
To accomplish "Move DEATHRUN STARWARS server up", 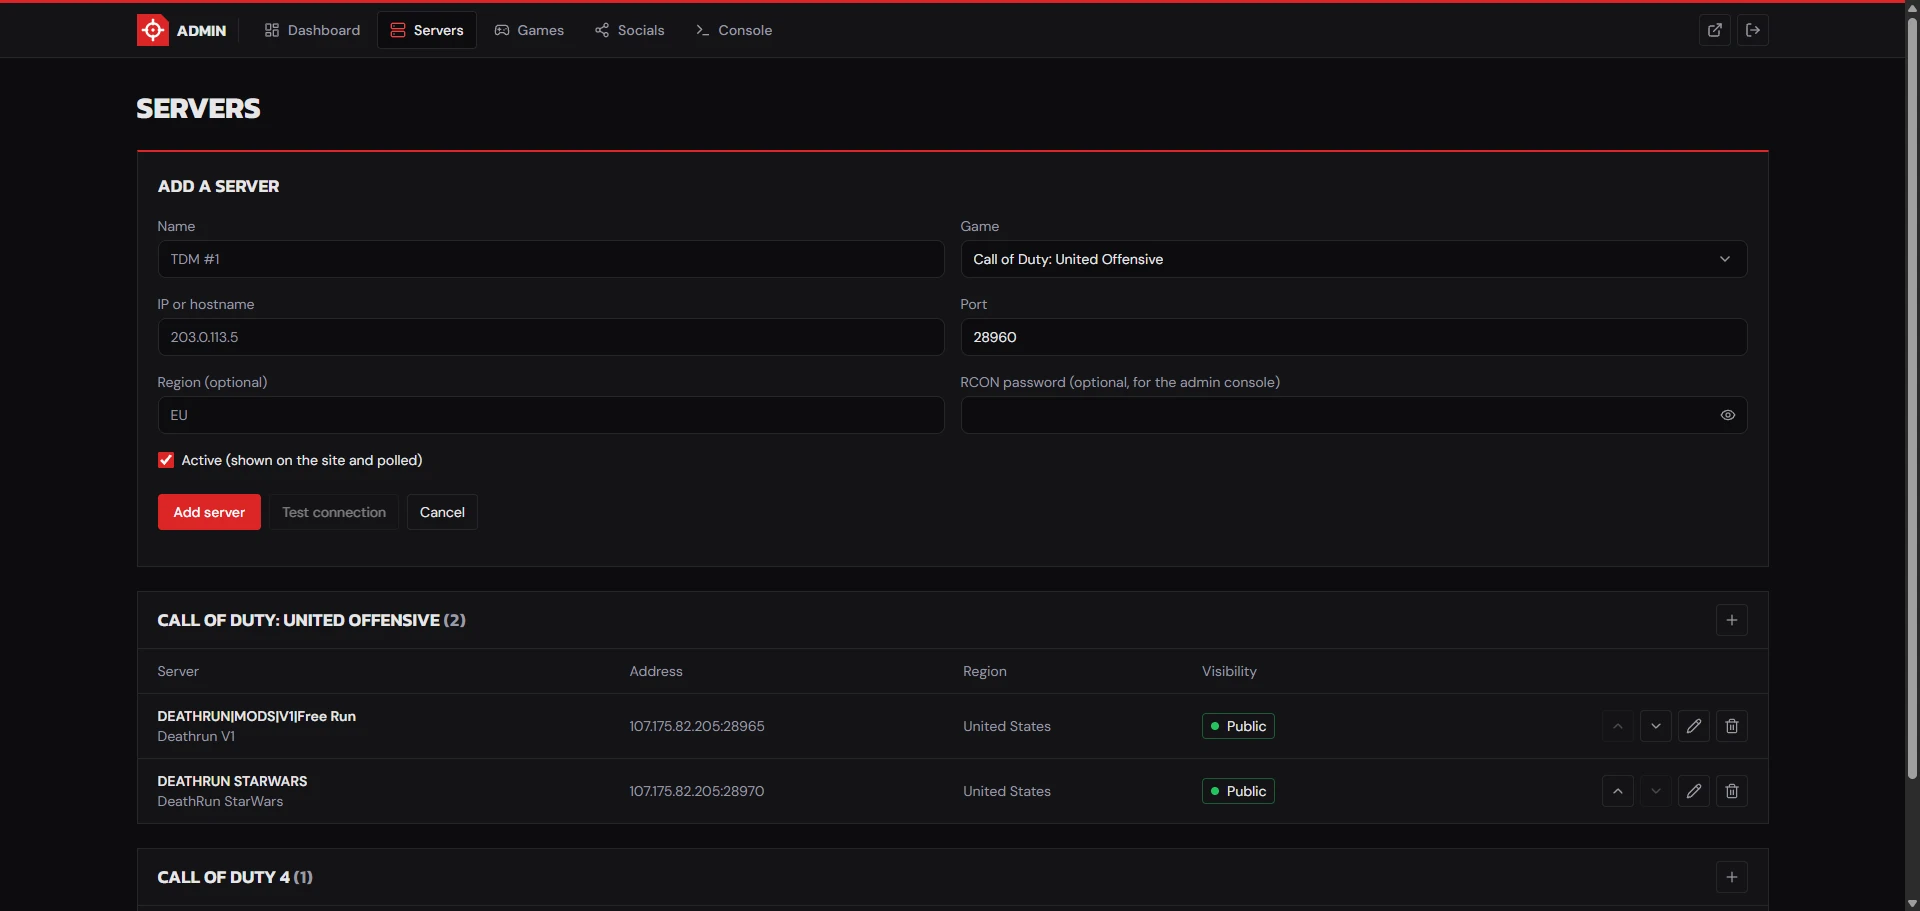I will [x=1618, y=791].
